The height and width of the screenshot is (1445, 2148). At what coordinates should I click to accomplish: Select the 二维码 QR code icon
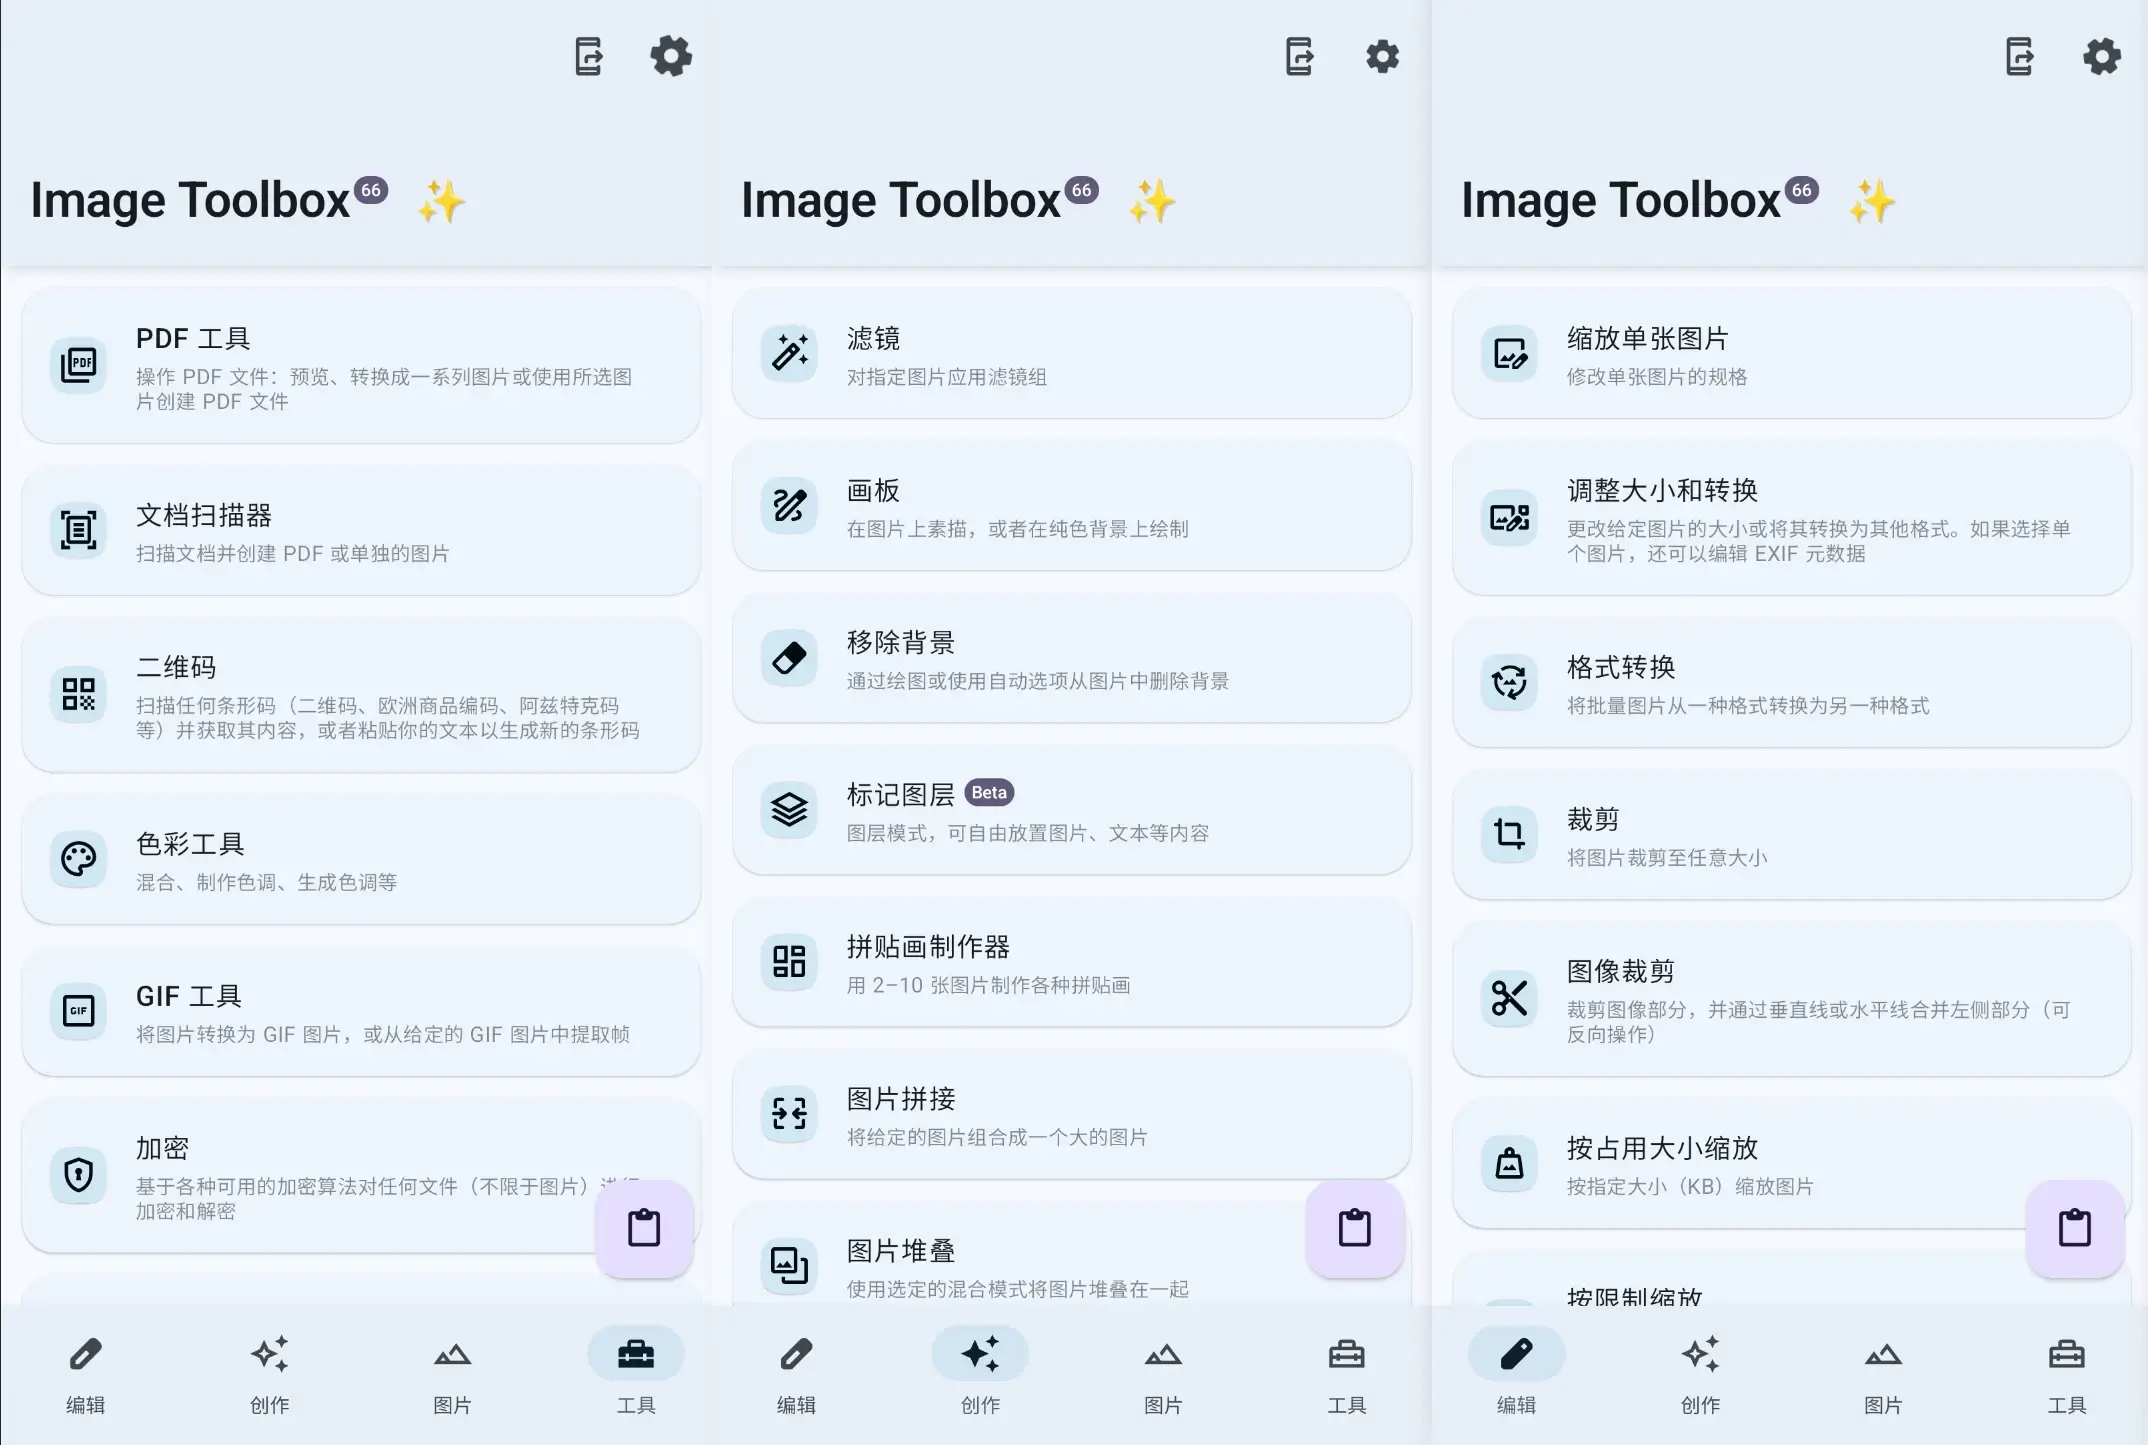point(78,694)
